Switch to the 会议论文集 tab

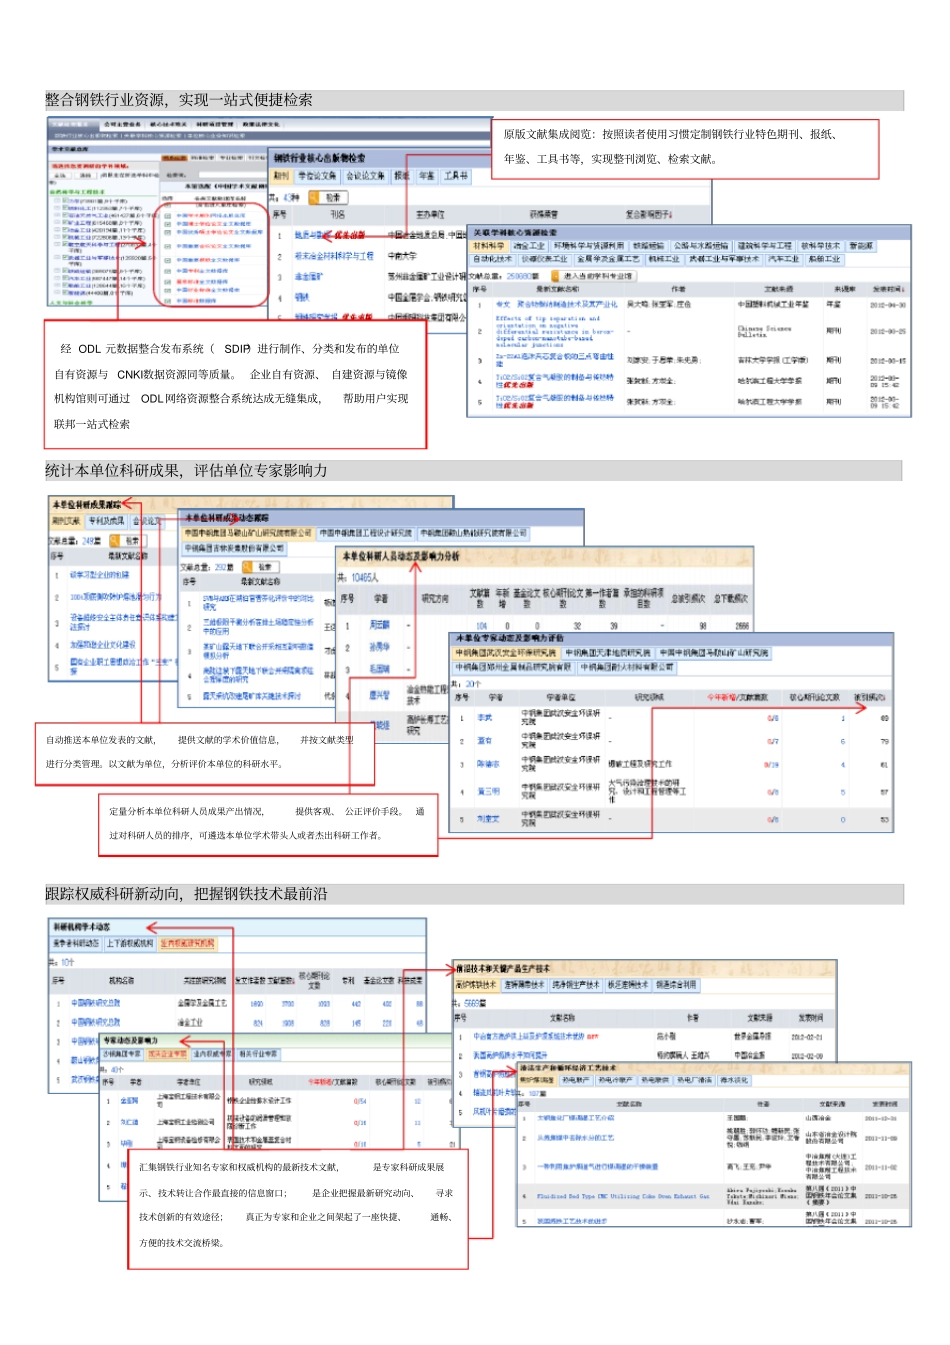tap(365, 176)
